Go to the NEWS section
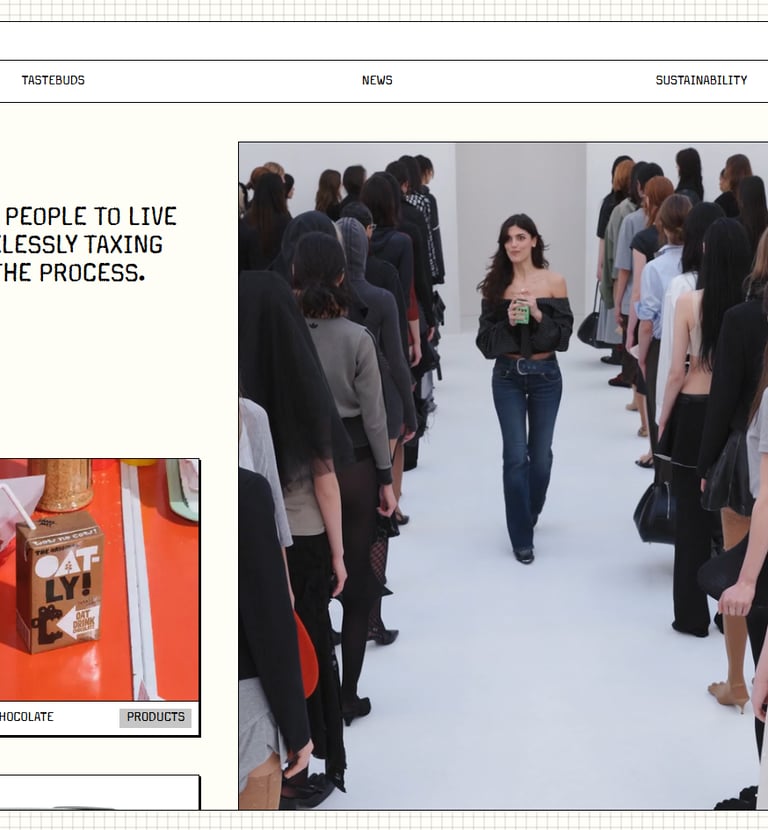Image resolution: width=768 pixels, height=830 pixels. tap(377, 80)
